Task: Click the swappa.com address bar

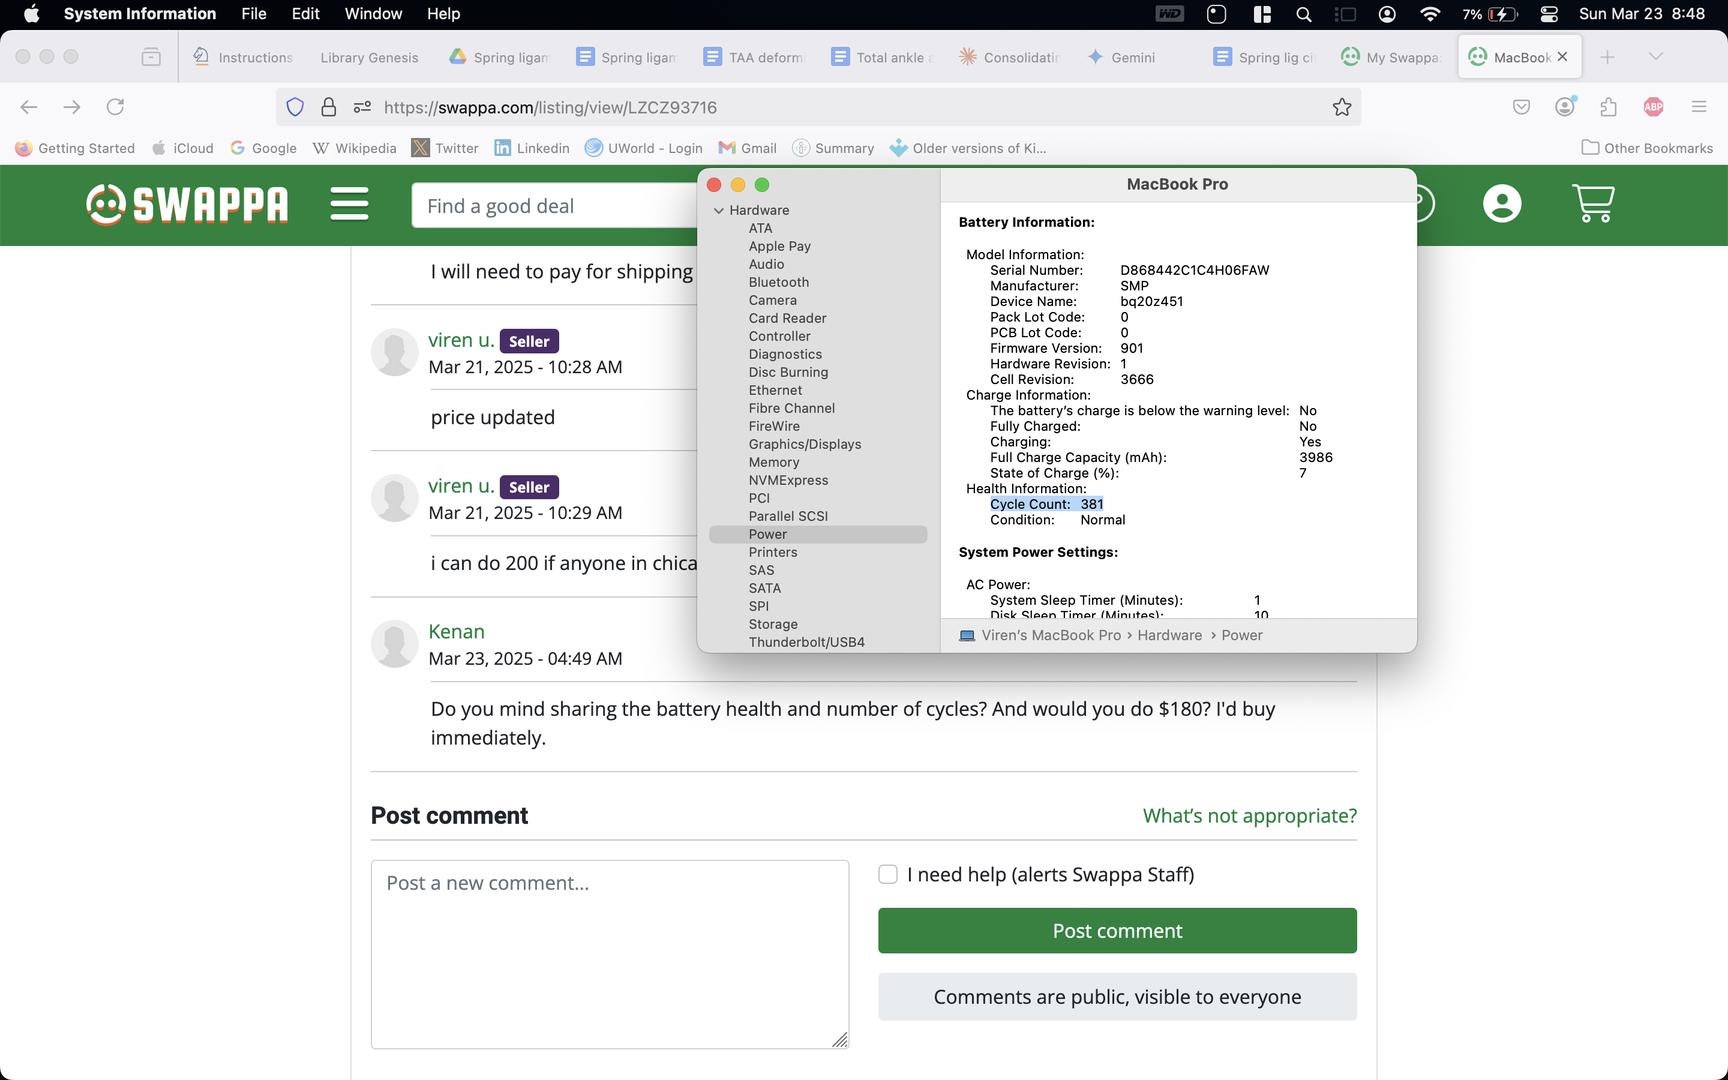Action: pos(820,107)
